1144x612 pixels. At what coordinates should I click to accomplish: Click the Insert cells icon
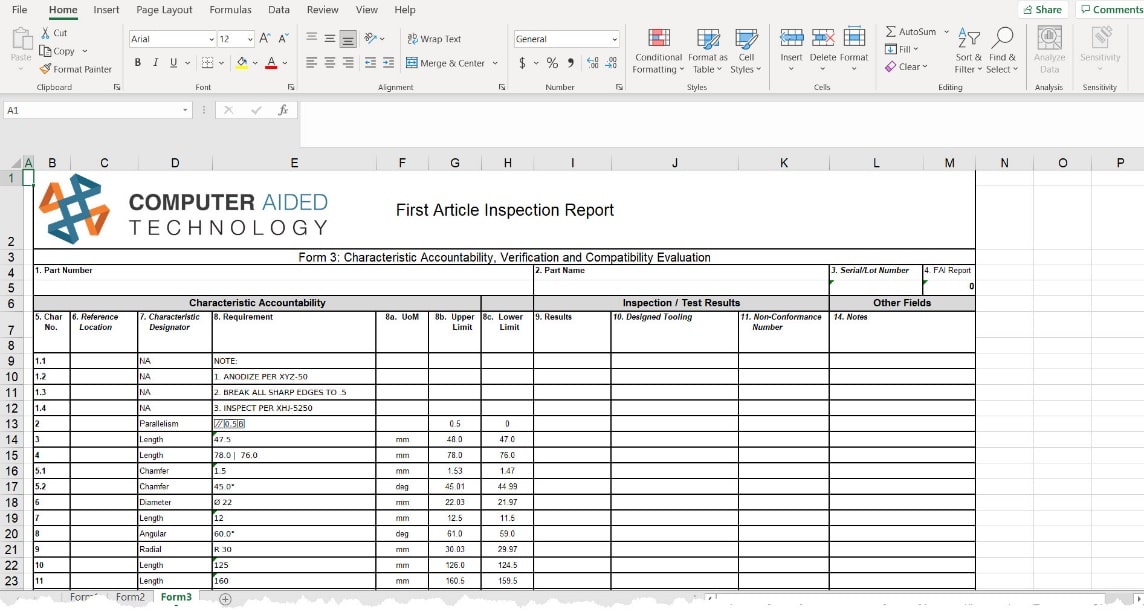792,38
